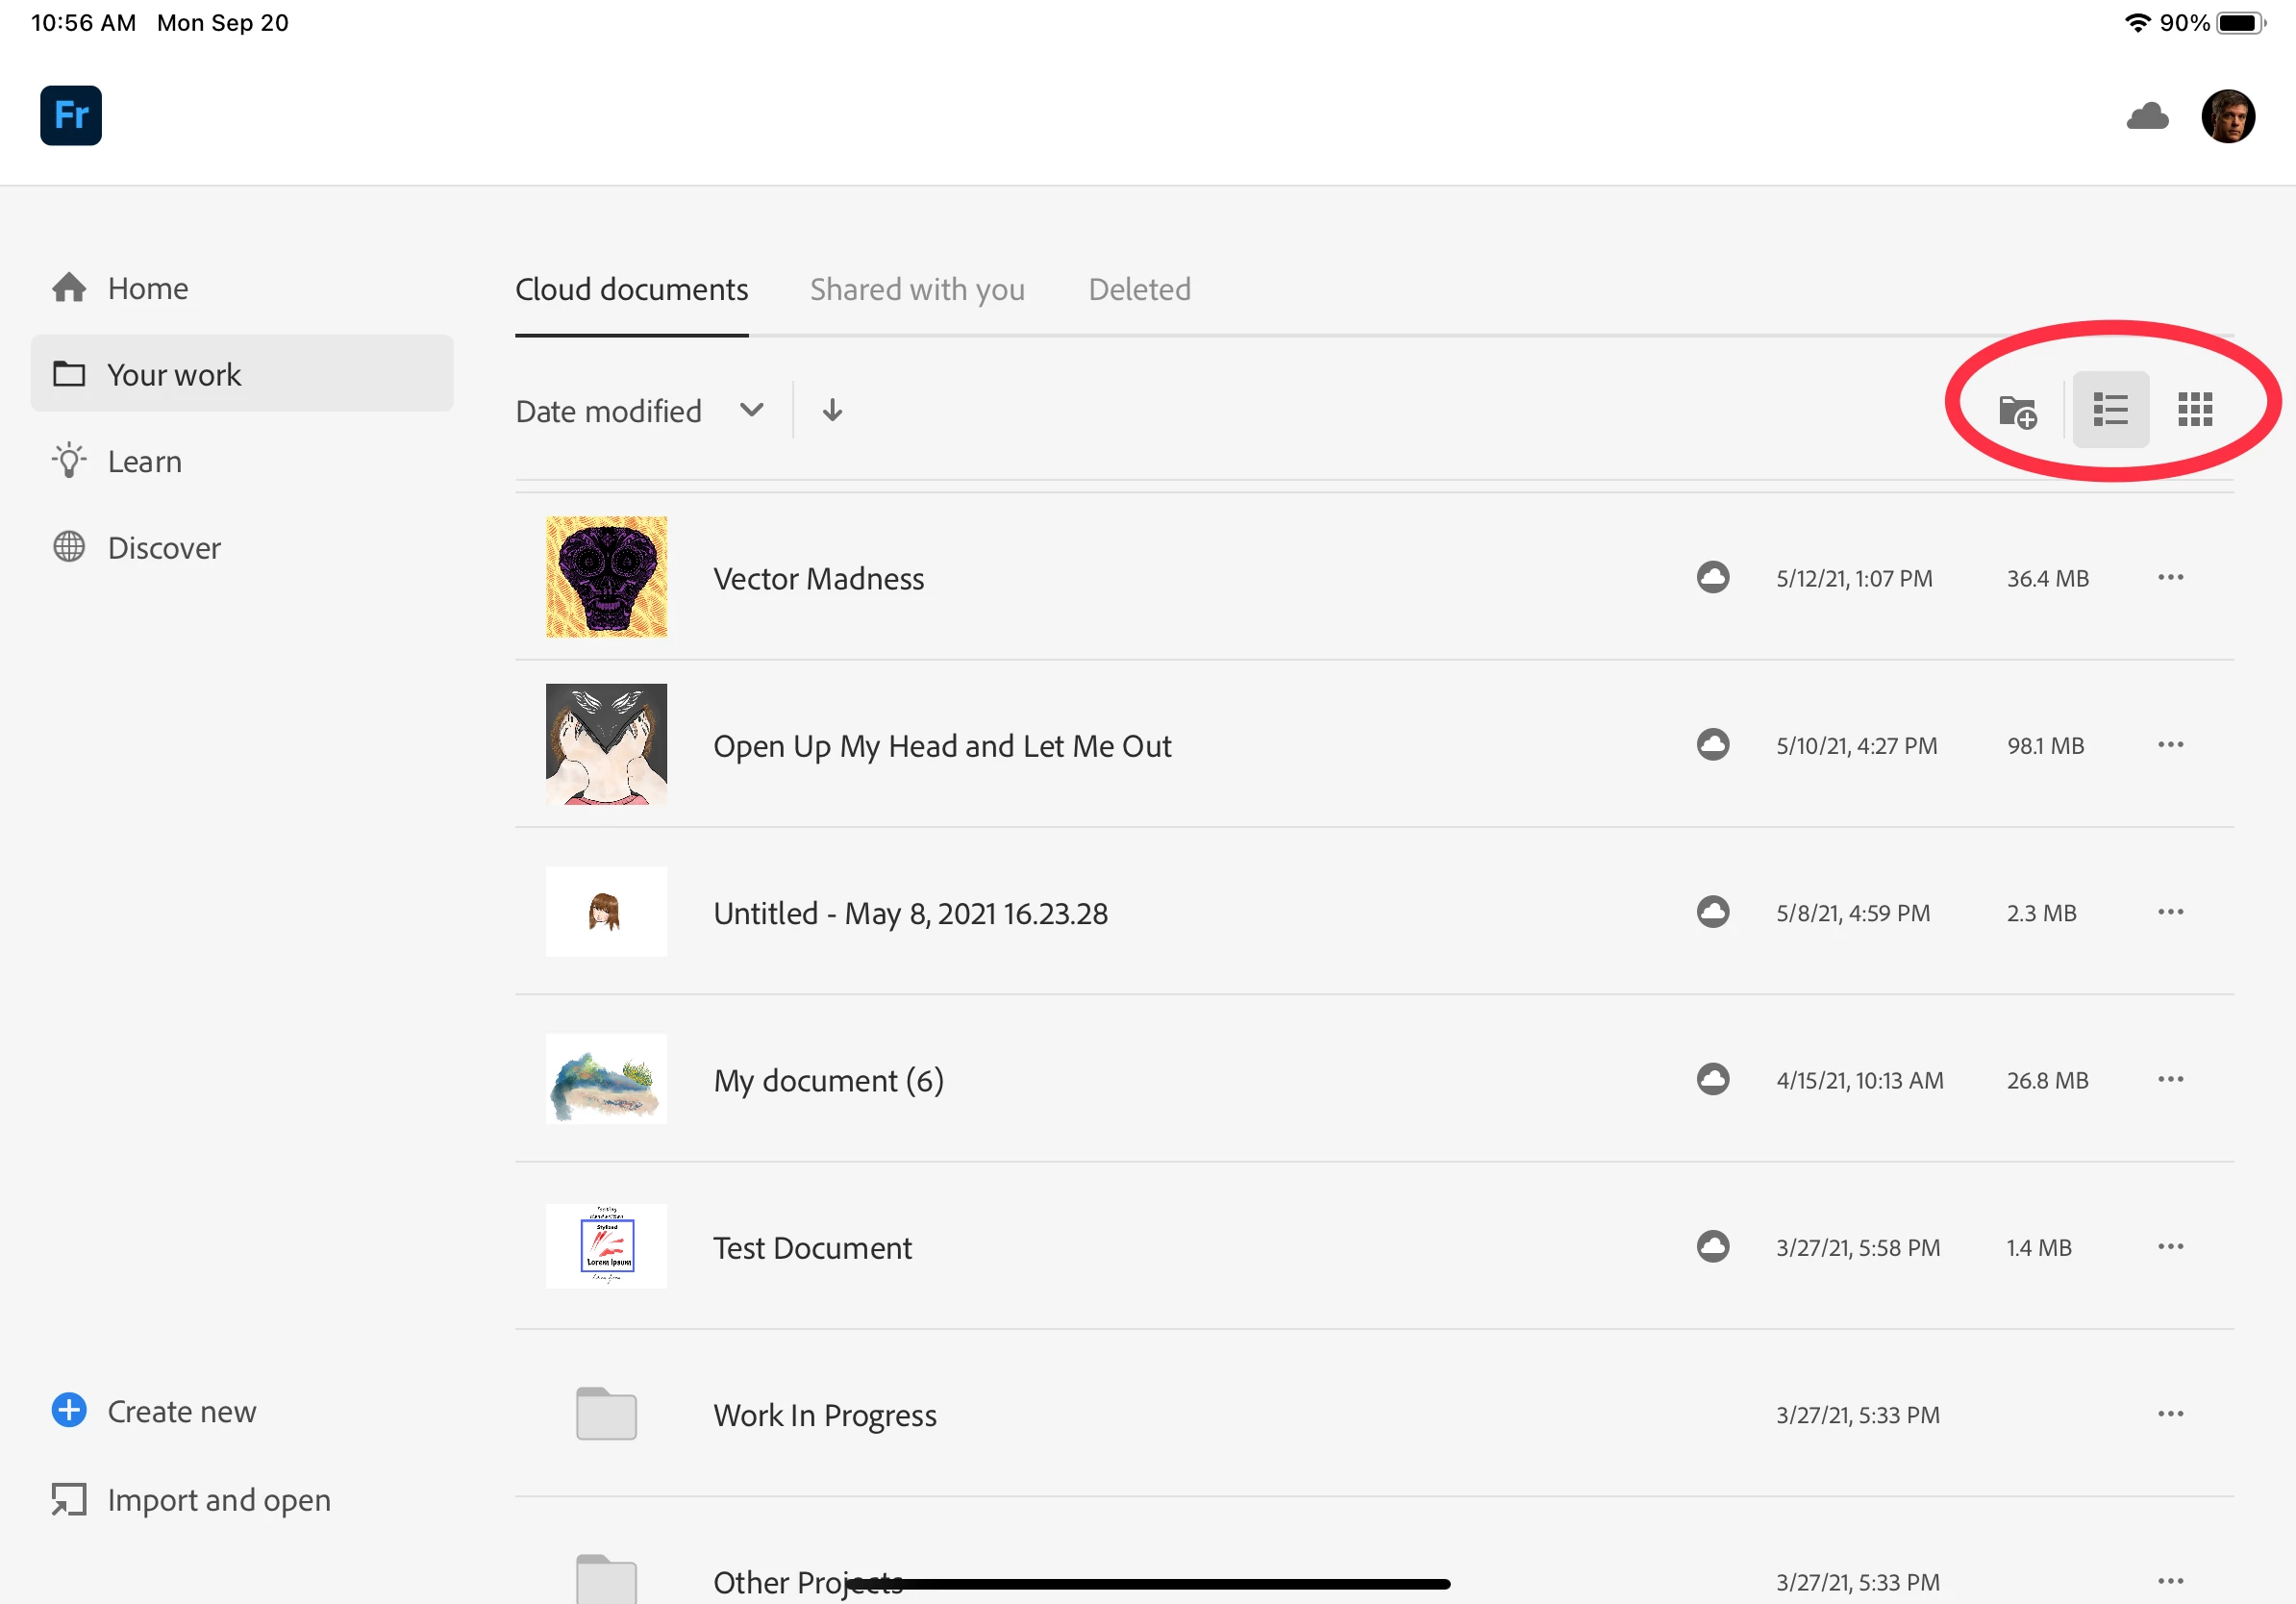Image resolution: width=2296 pixels, height=1604 pixels.
Task: Click the Create new plus icon
Action: 69,1410
